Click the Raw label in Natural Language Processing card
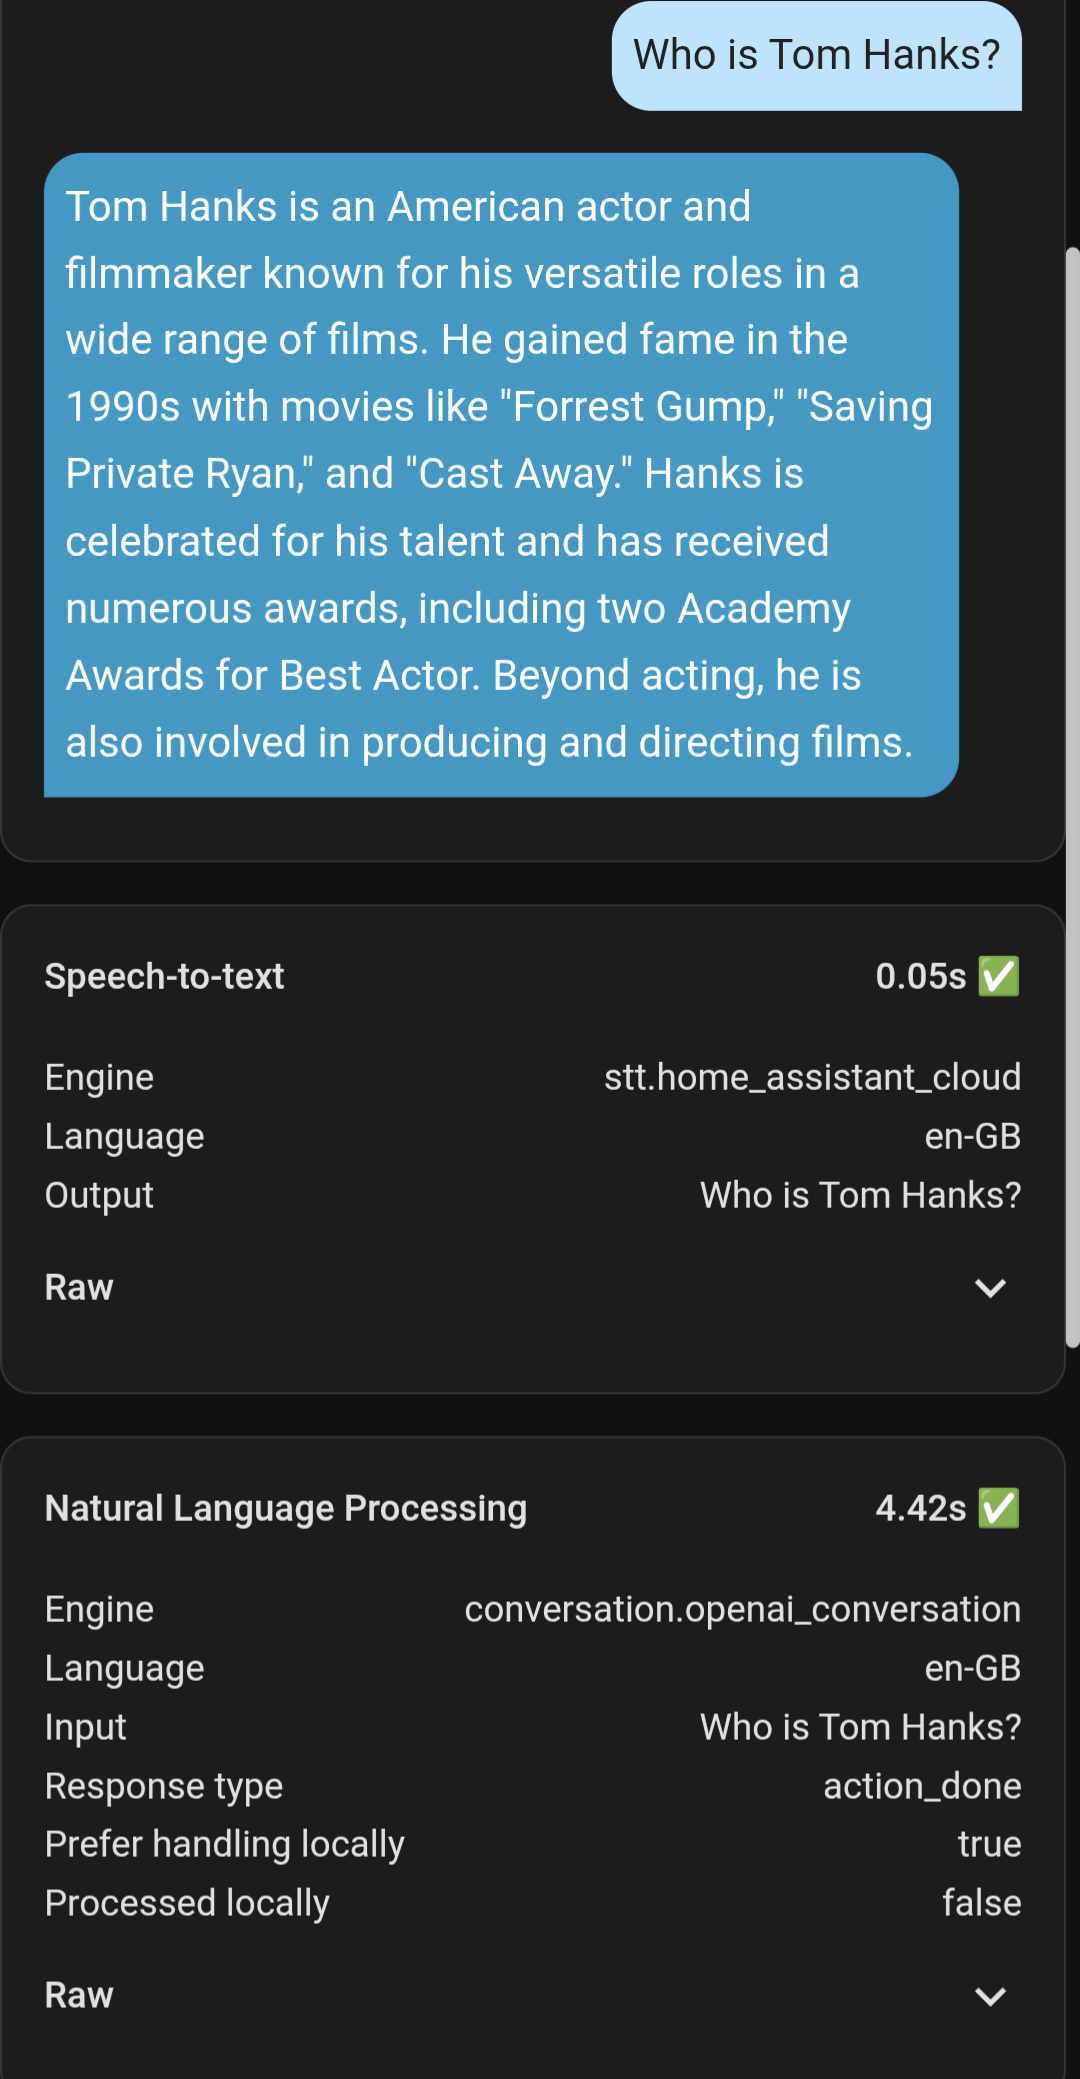This screenshot has width=1080, height=2079. [x=79, y=1996]
